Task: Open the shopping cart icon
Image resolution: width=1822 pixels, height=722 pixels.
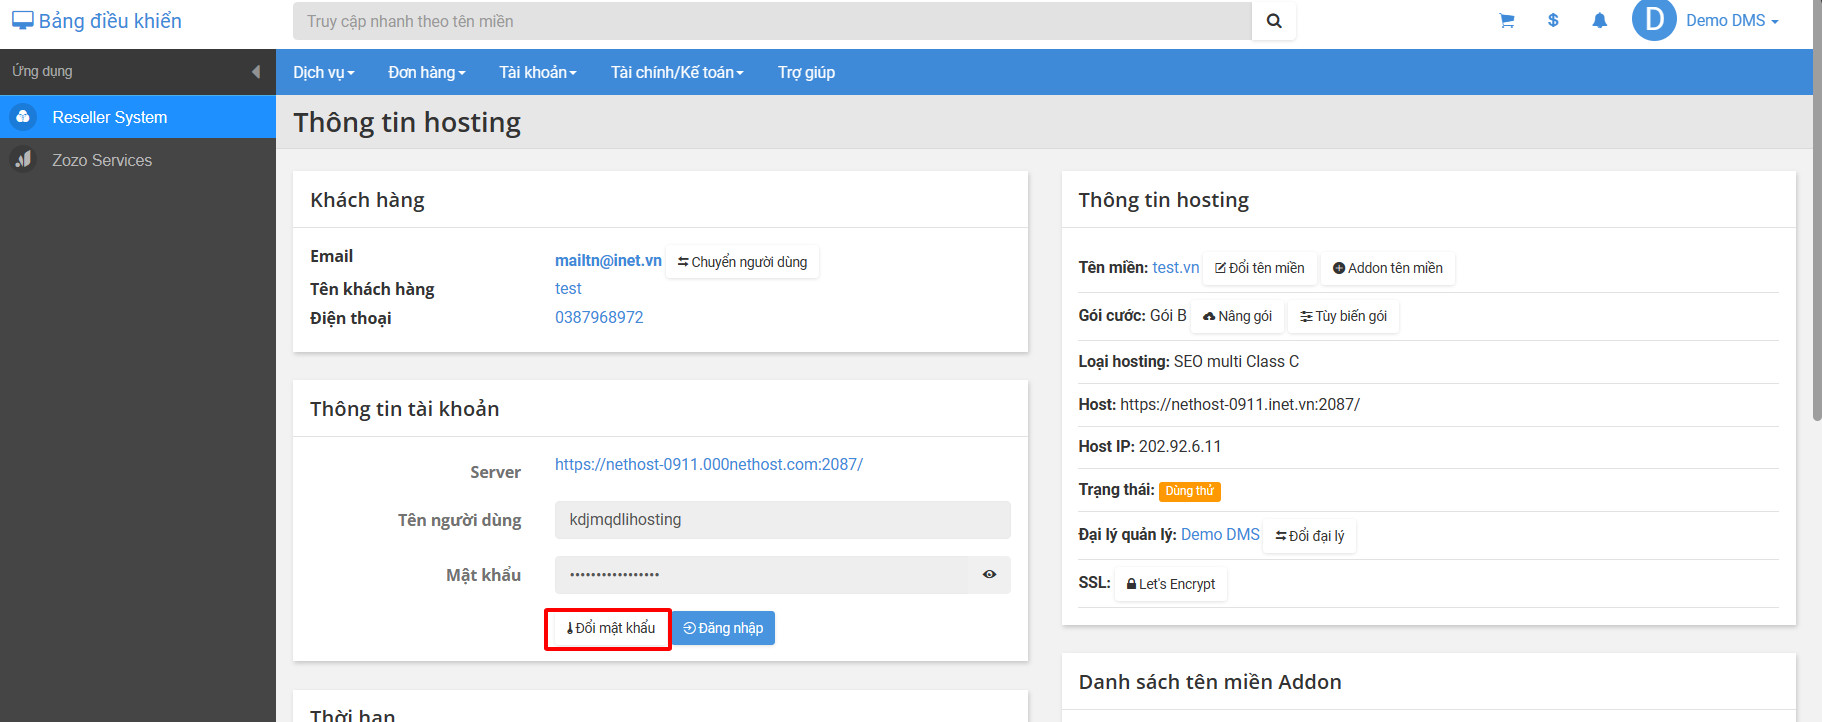Action: [x=1507, y=21]
